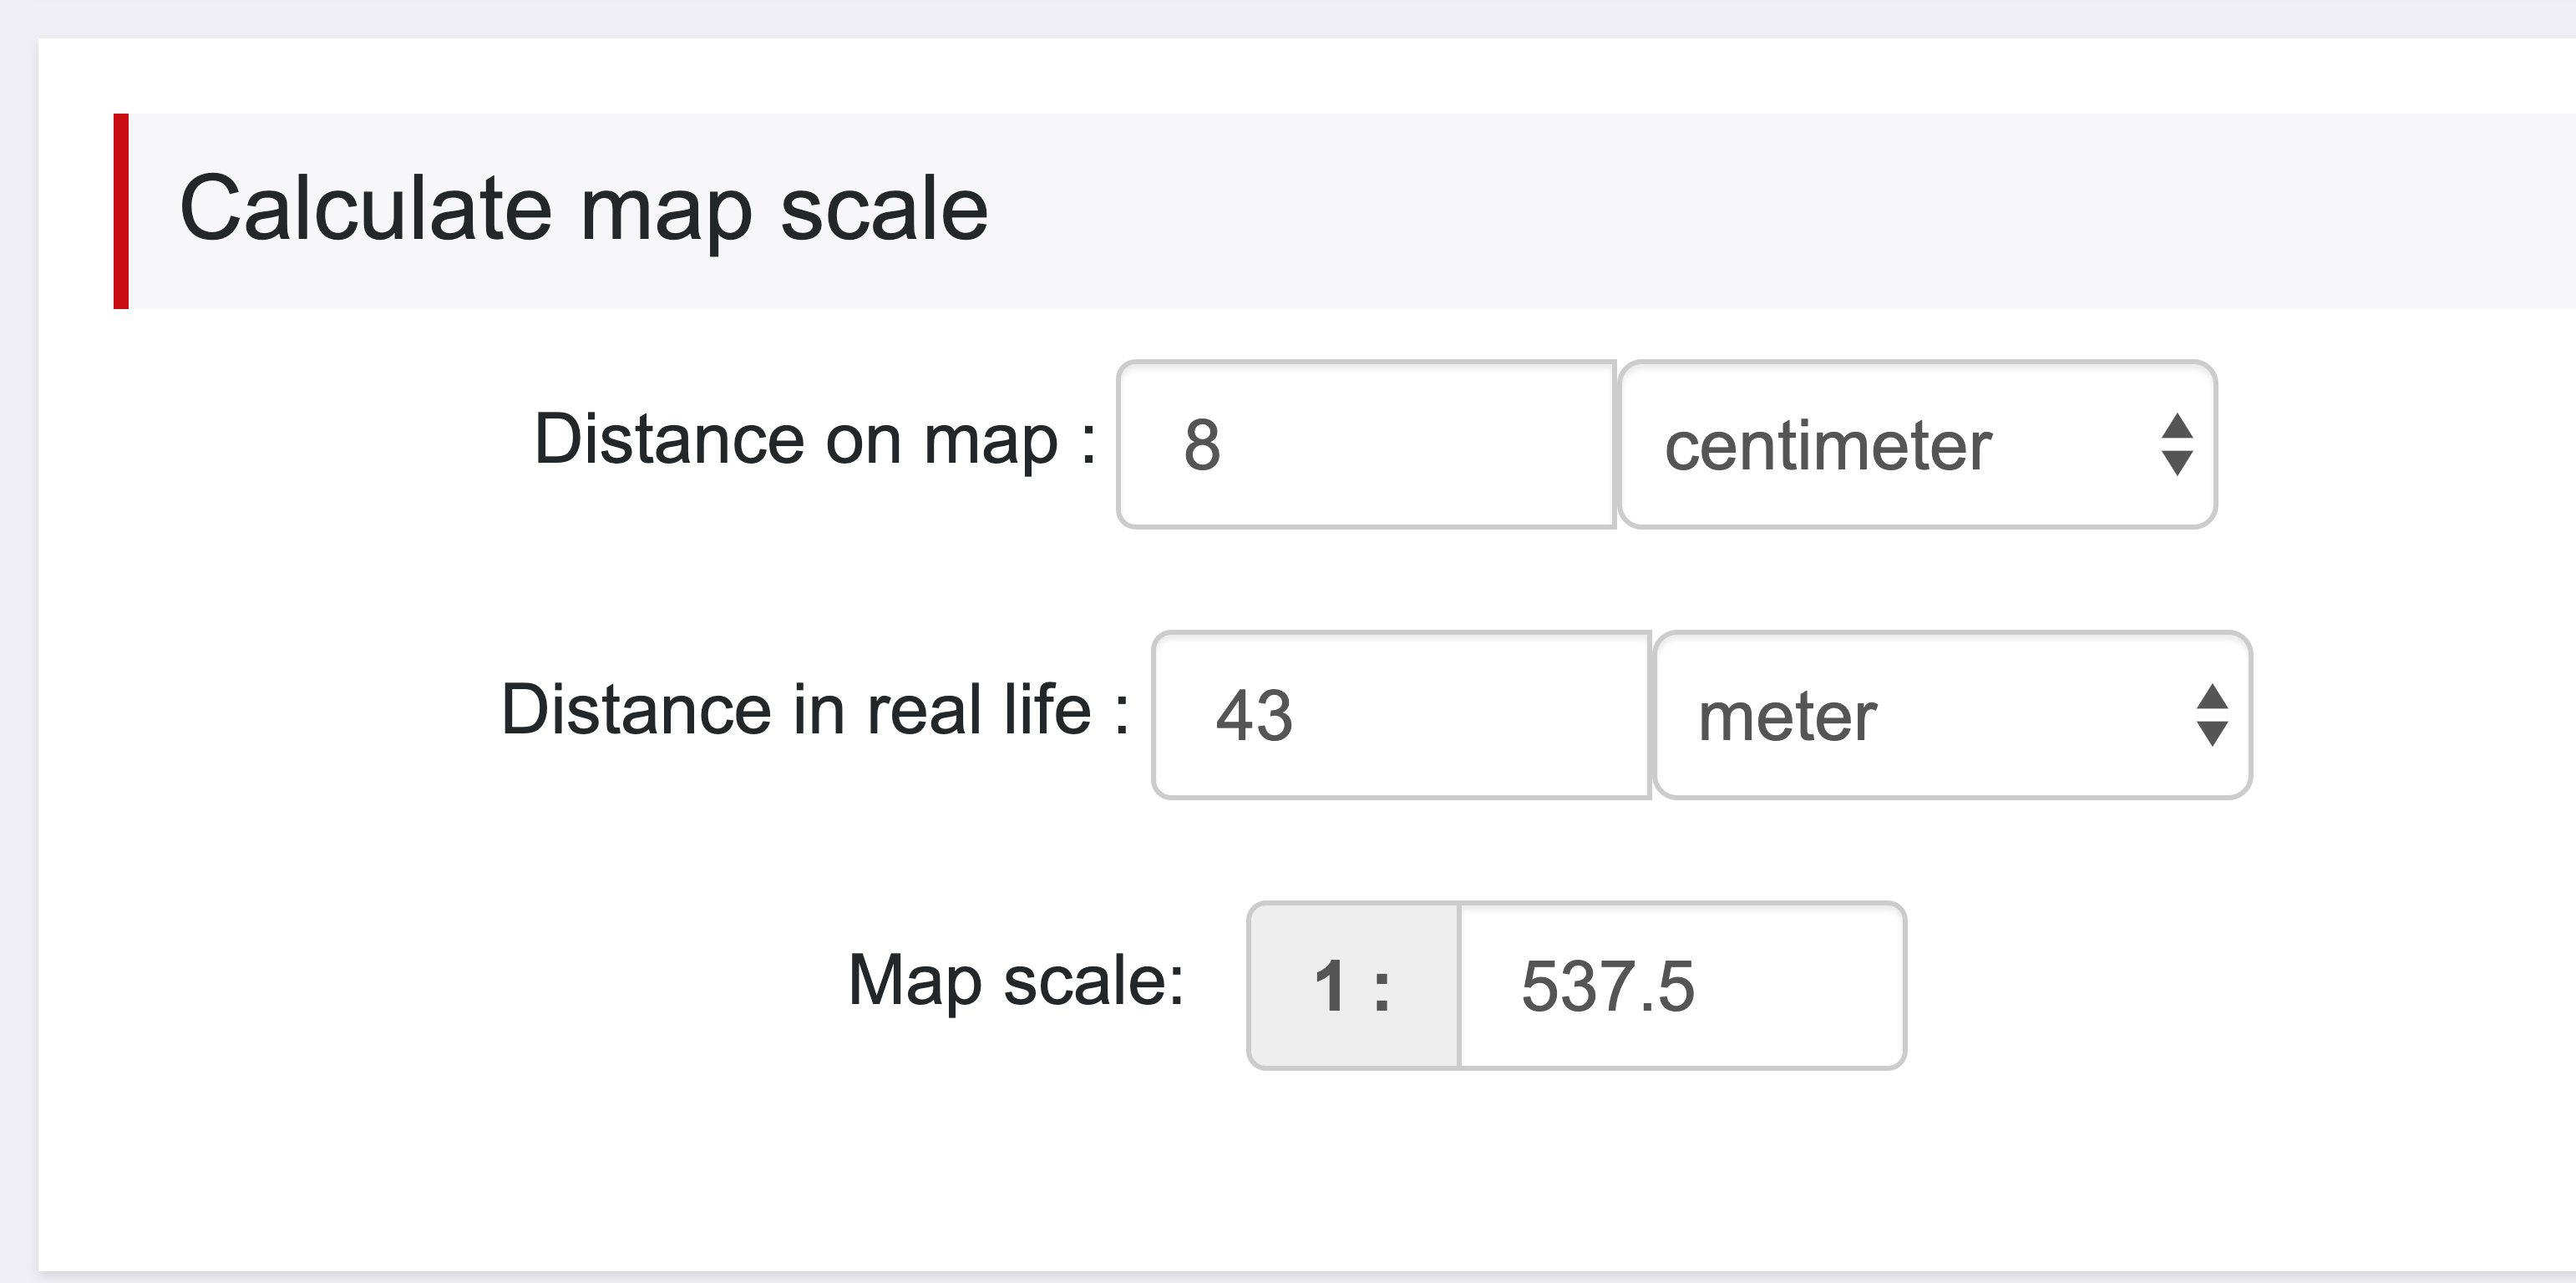Screen dimensions: 2576x1283
Task: Click the value 8 in map distance
Action: pyautogui.click(x=1202, y=445)
